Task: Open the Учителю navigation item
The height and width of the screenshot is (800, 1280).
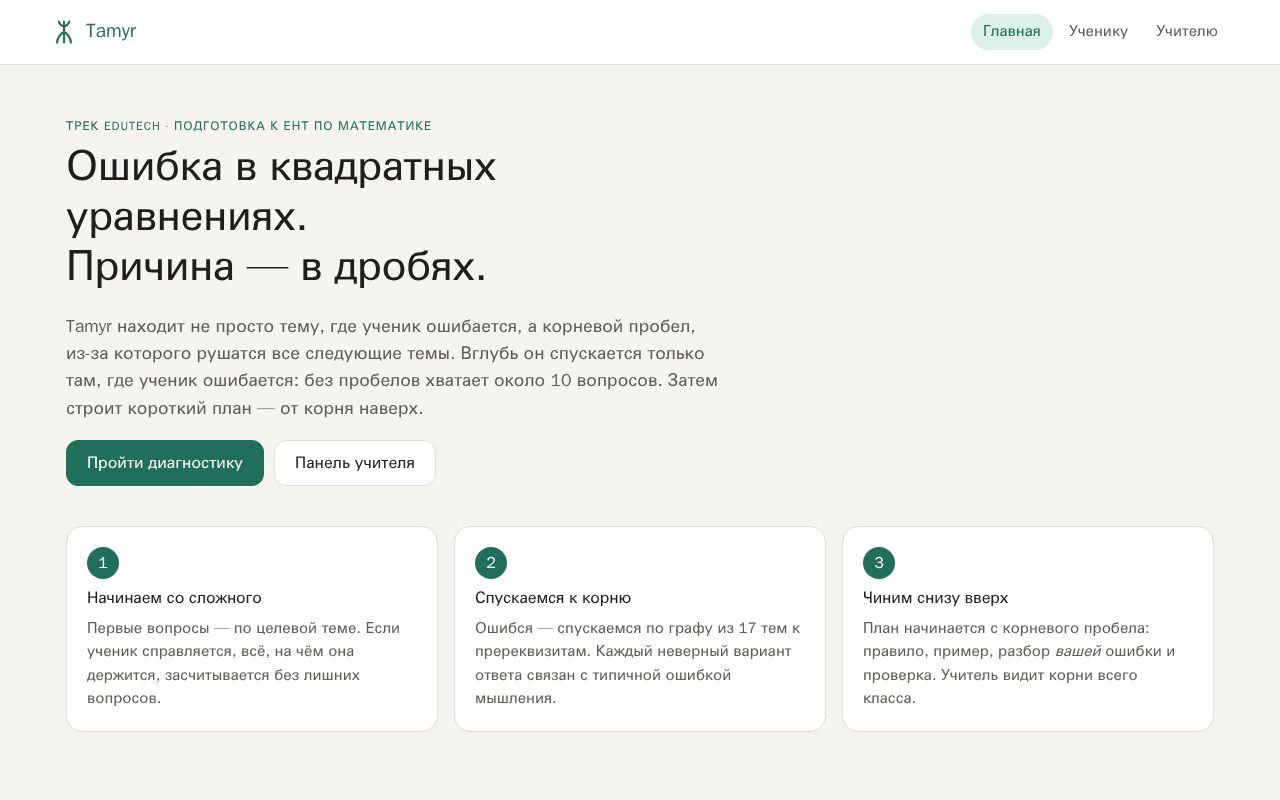Action: (x=1187, y=32)
